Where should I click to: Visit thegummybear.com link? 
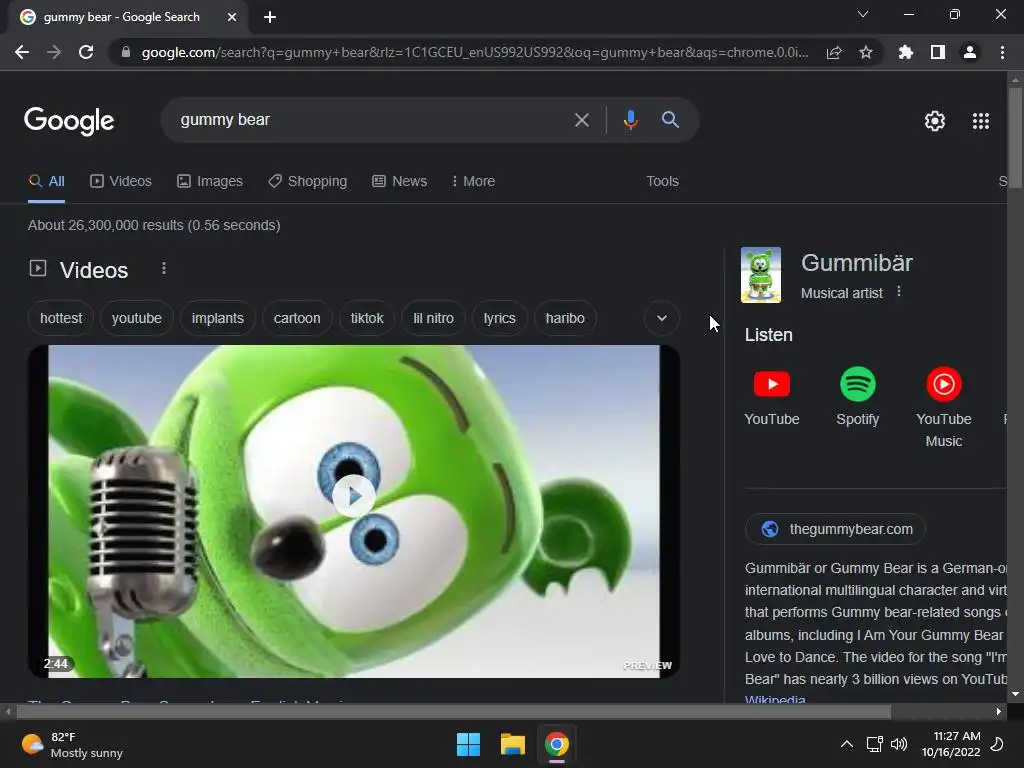click(835, 529)
